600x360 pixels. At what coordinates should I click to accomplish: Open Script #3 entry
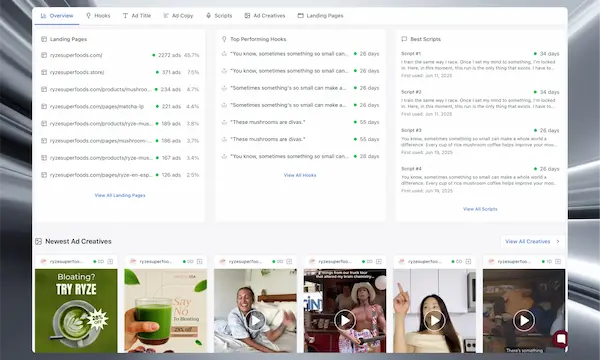tap(480, 141)
